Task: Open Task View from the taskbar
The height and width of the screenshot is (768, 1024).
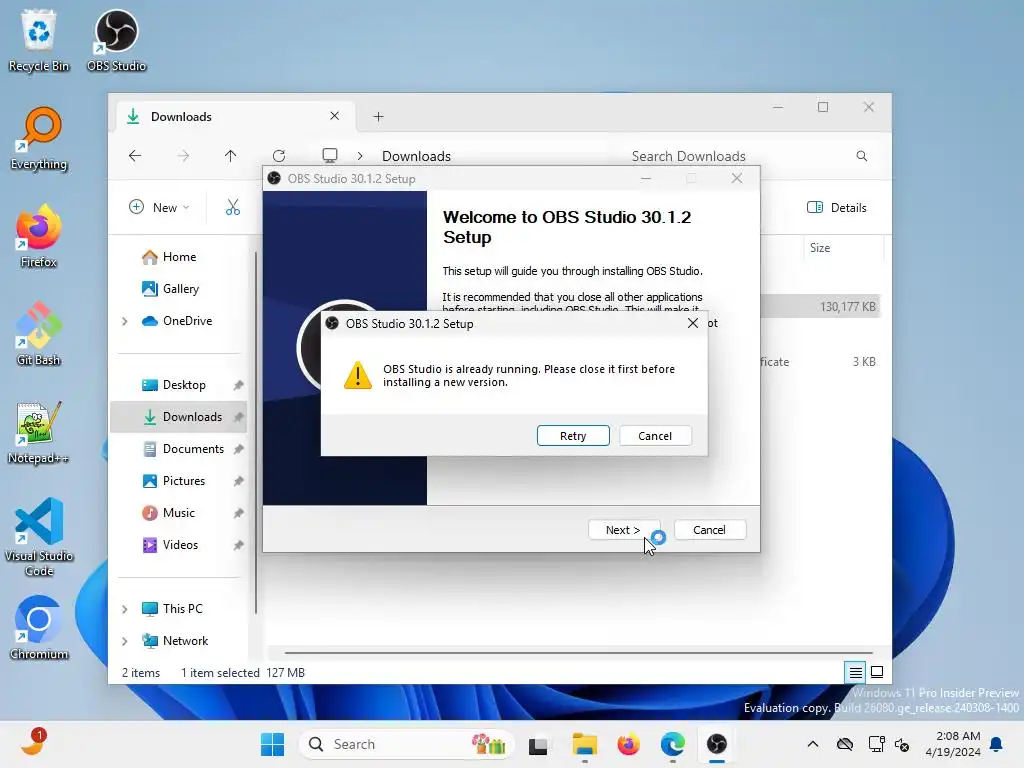Action: pyautogui.click(x=538, y=744)
